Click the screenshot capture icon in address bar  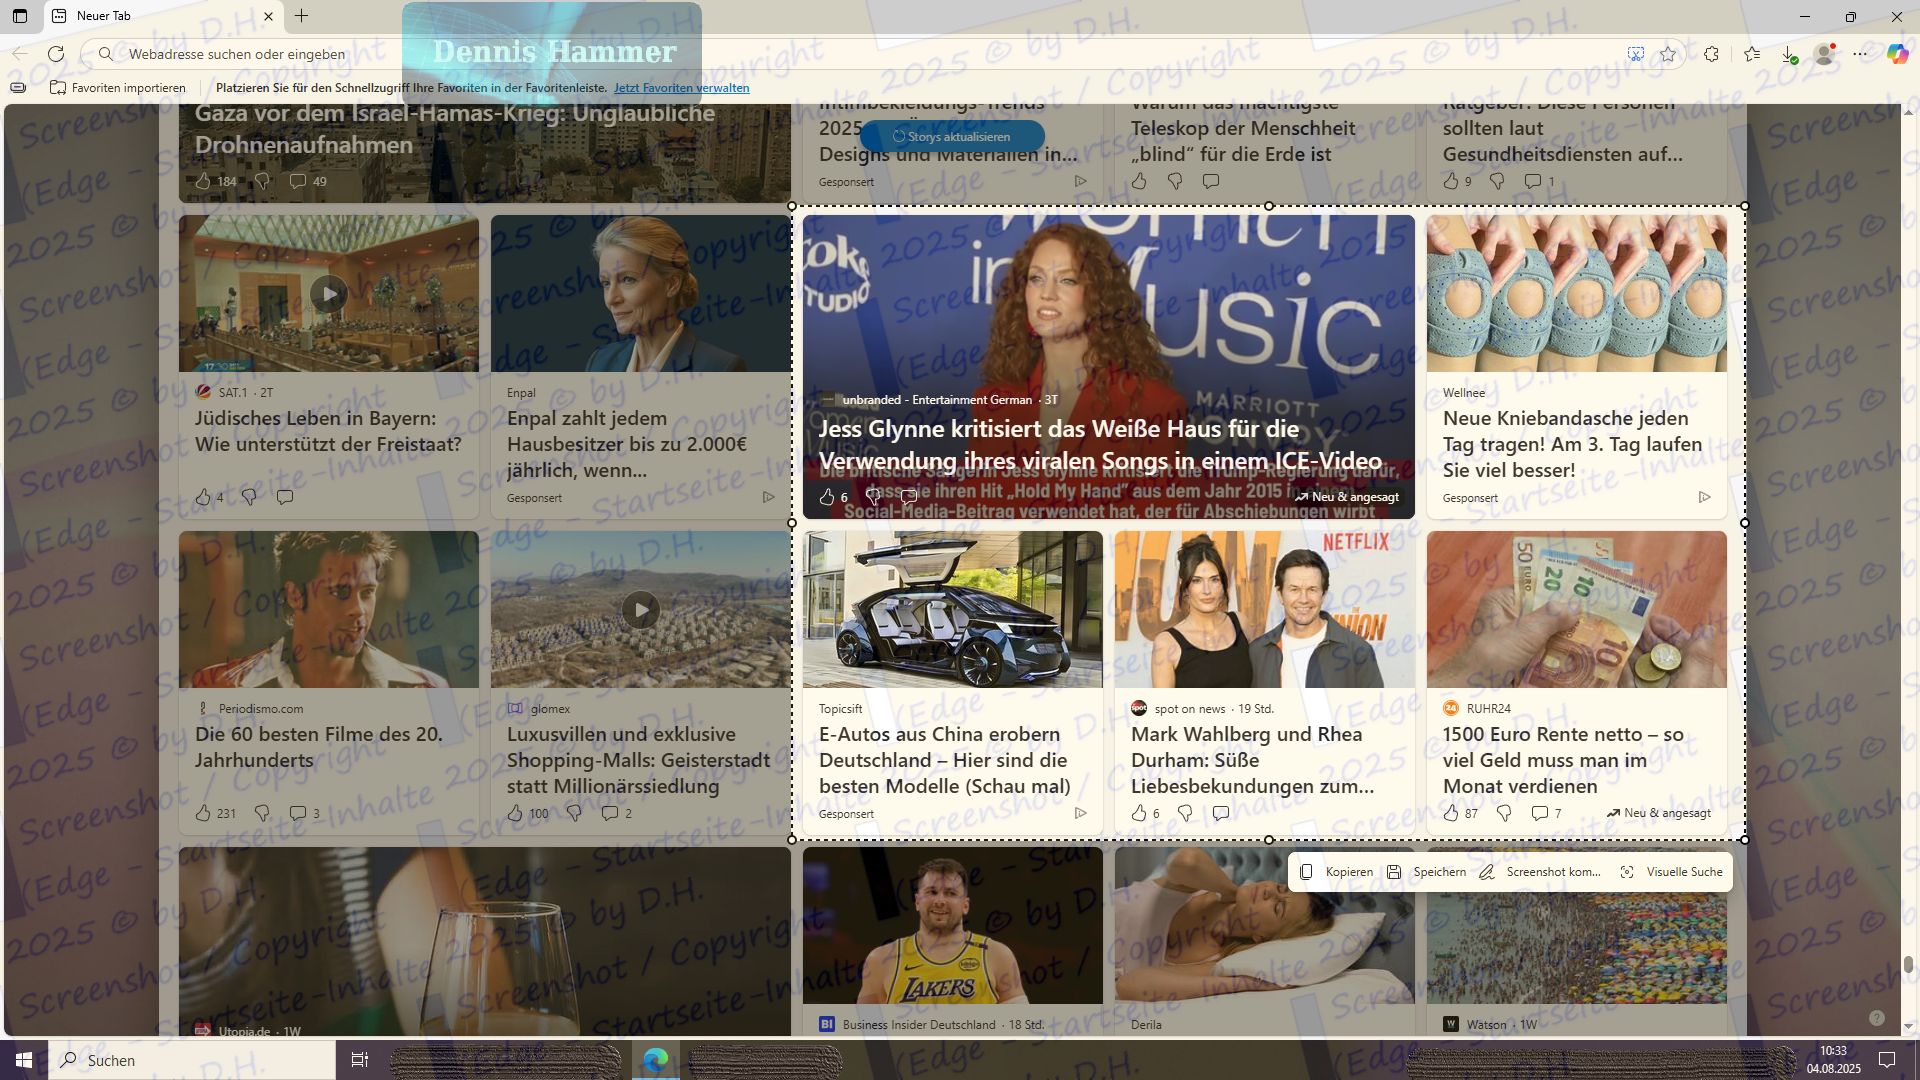(x=1635, y=54)
